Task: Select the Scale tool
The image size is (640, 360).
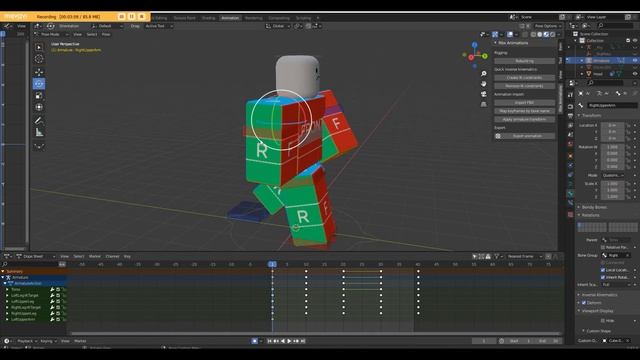Action: pos(39,96)
